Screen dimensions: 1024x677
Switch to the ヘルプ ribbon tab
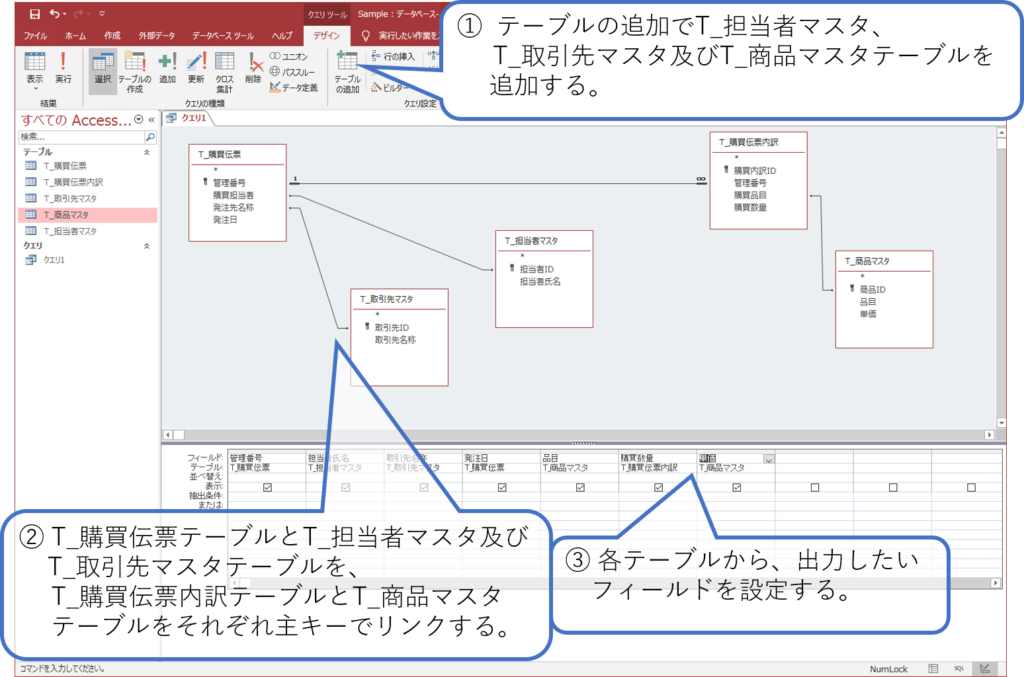point(282,36)
